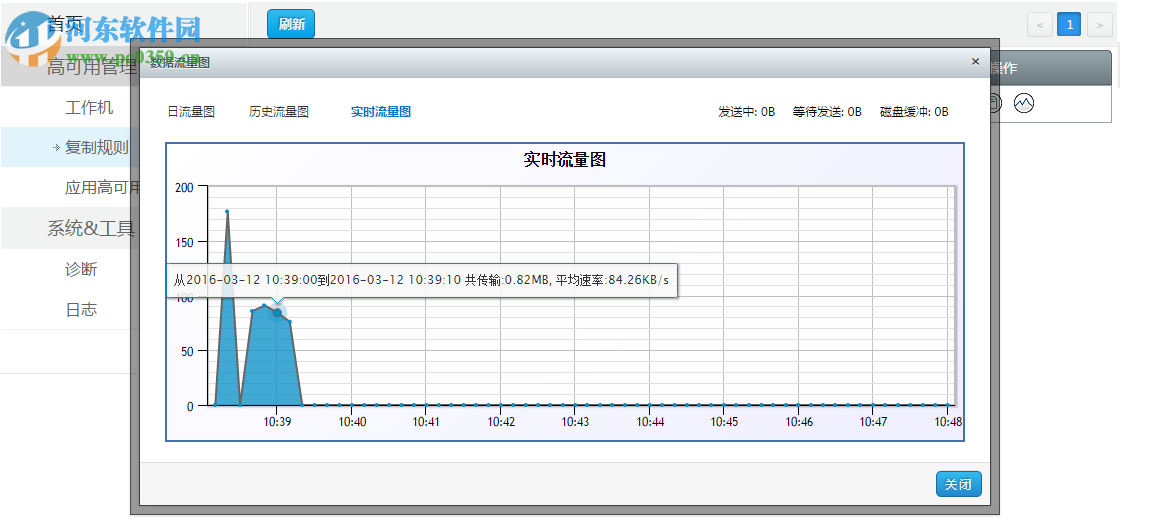
Task: Click the 磁盘缓冲: 0B status text
Action: (x=914, y=112)
